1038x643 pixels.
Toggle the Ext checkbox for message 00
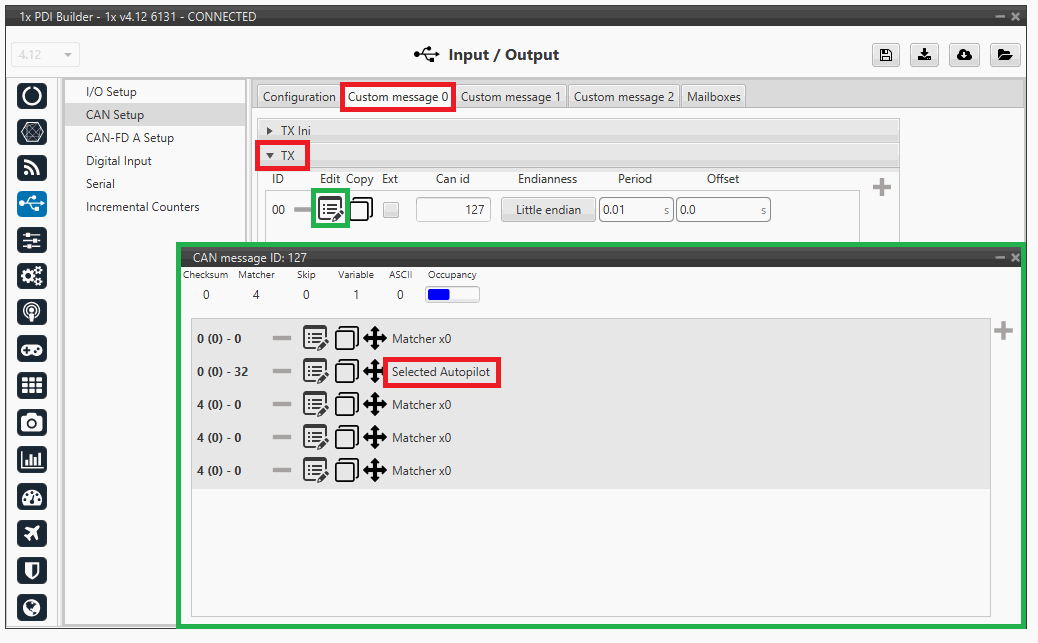[x=391, y=210]
